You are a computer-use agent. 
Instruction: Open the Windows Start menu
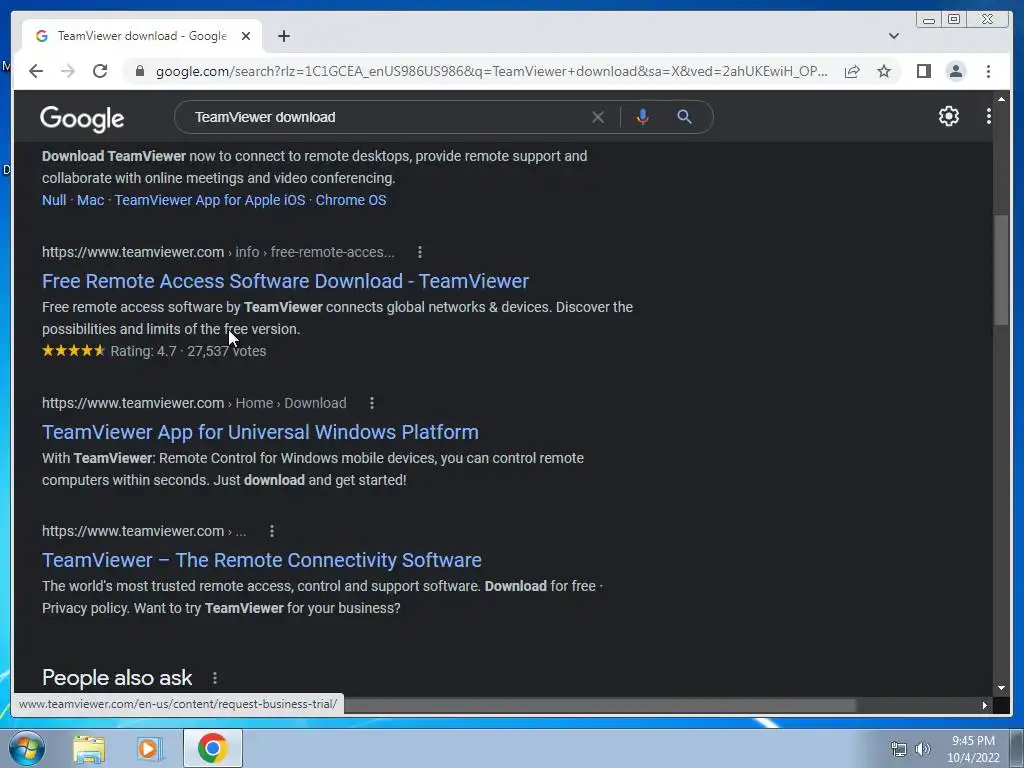pos(27,748)
